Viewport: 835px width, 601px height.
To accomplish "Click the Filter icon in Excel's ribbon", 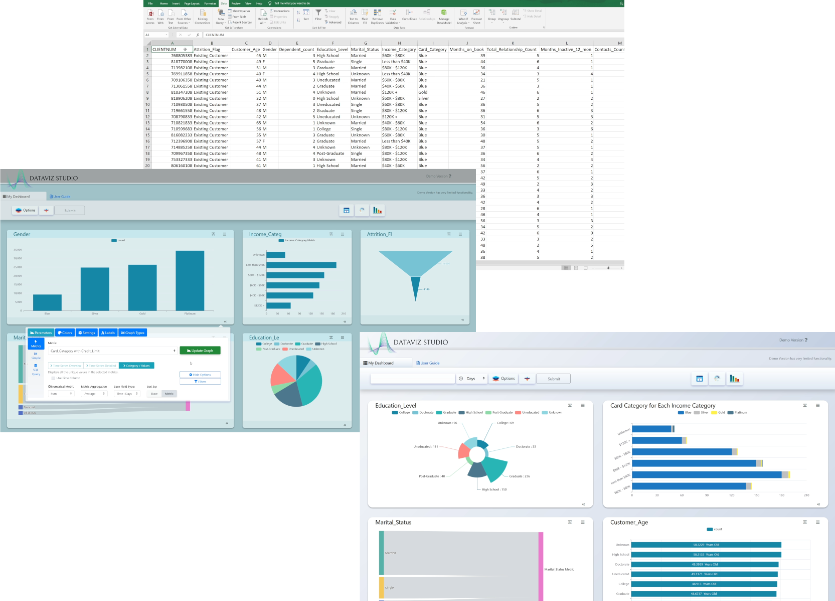I will tap(318, 15).
